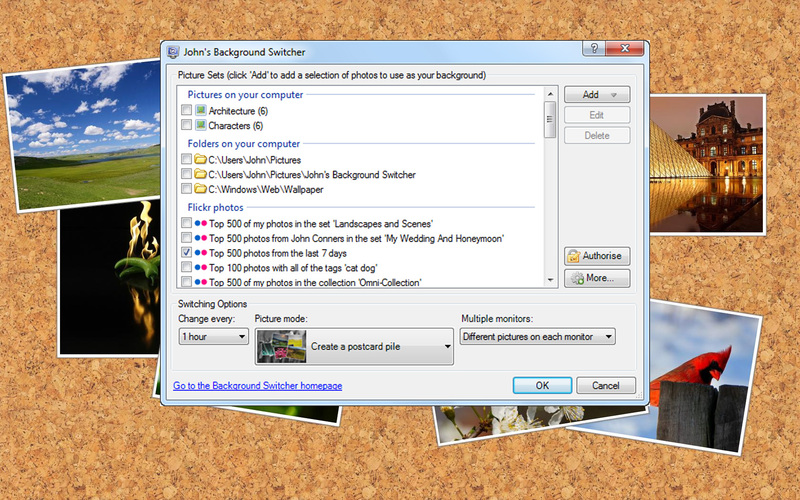Check the C:\Windows\Web\Wallpaper folder checkbox

coord(186,189)
